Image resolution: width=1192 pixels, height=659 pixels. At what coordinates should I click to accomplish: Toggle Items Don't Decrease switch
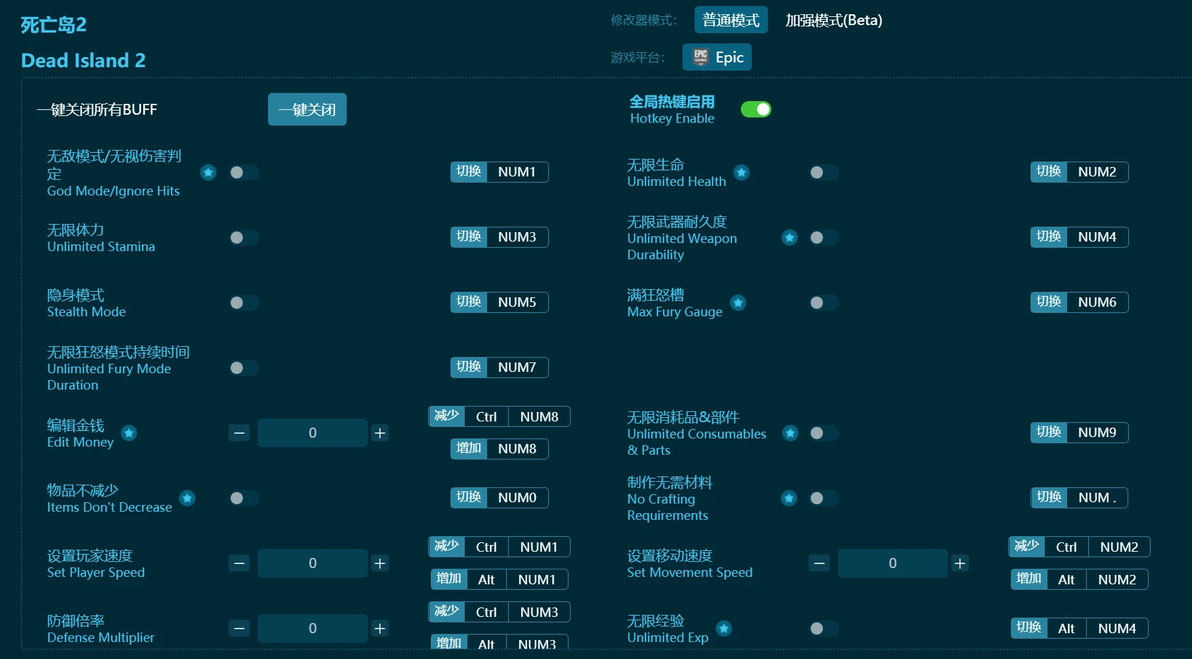244,498
